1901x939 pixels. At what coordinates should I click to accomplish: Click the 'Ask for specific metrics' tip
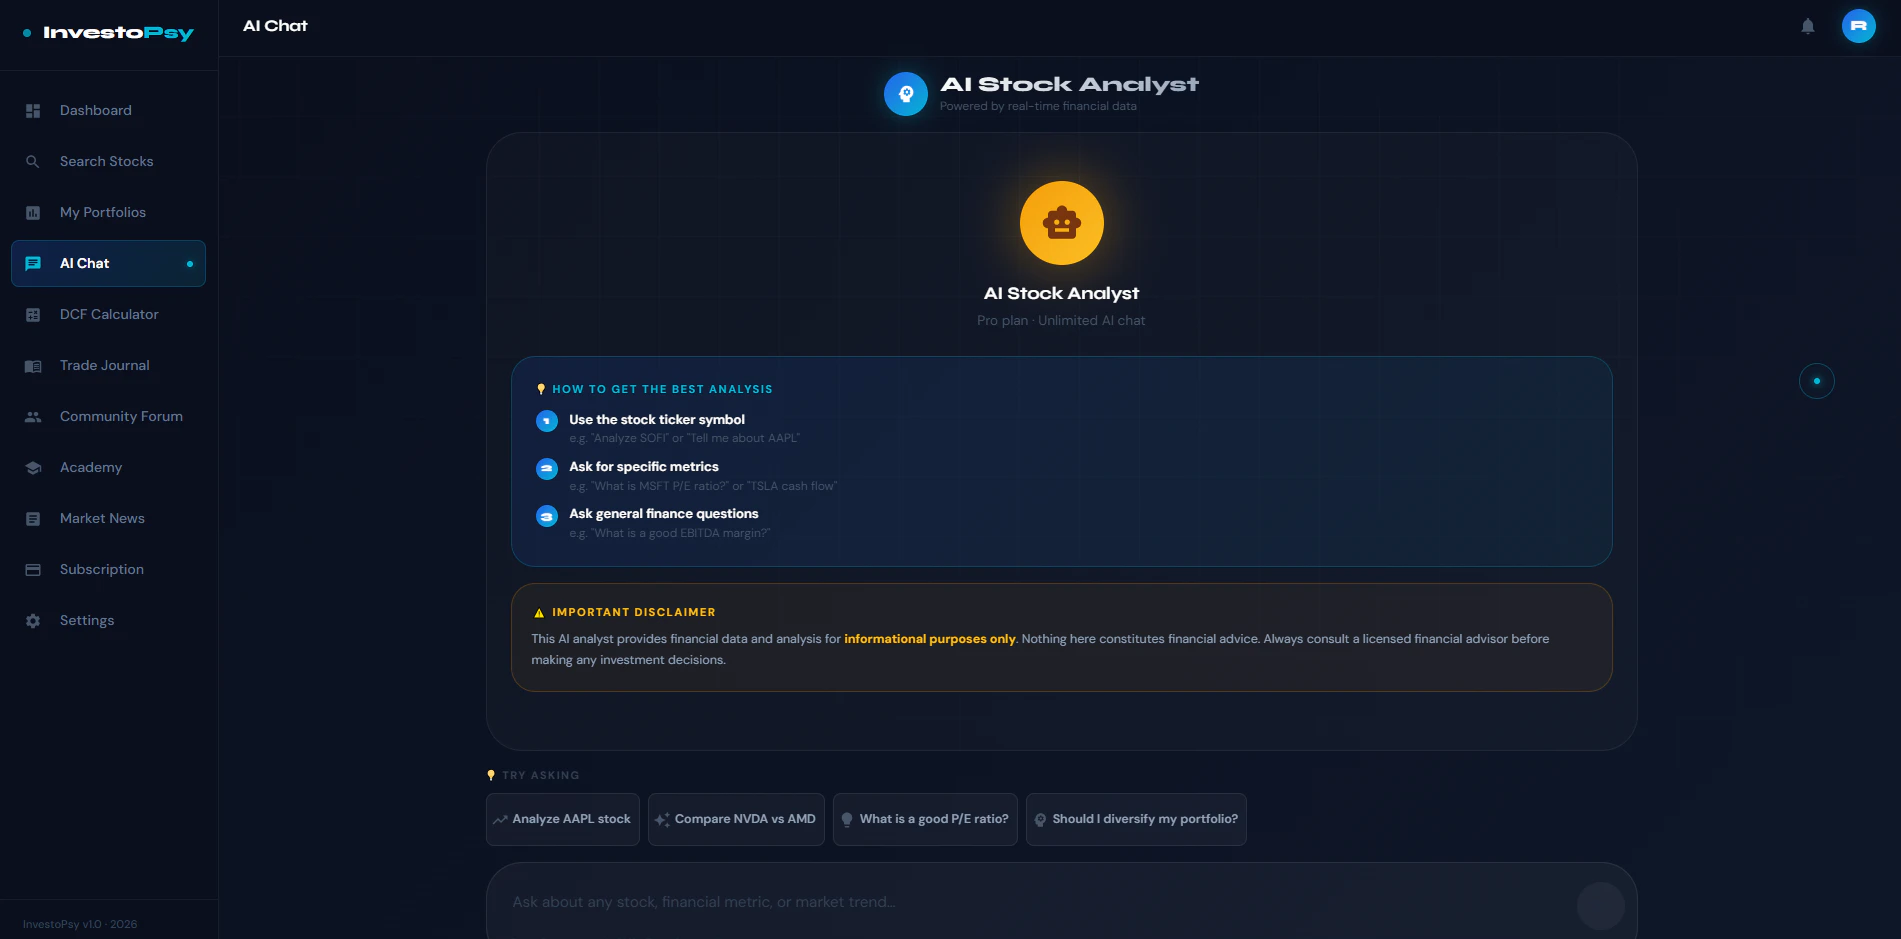click(644, 467)
